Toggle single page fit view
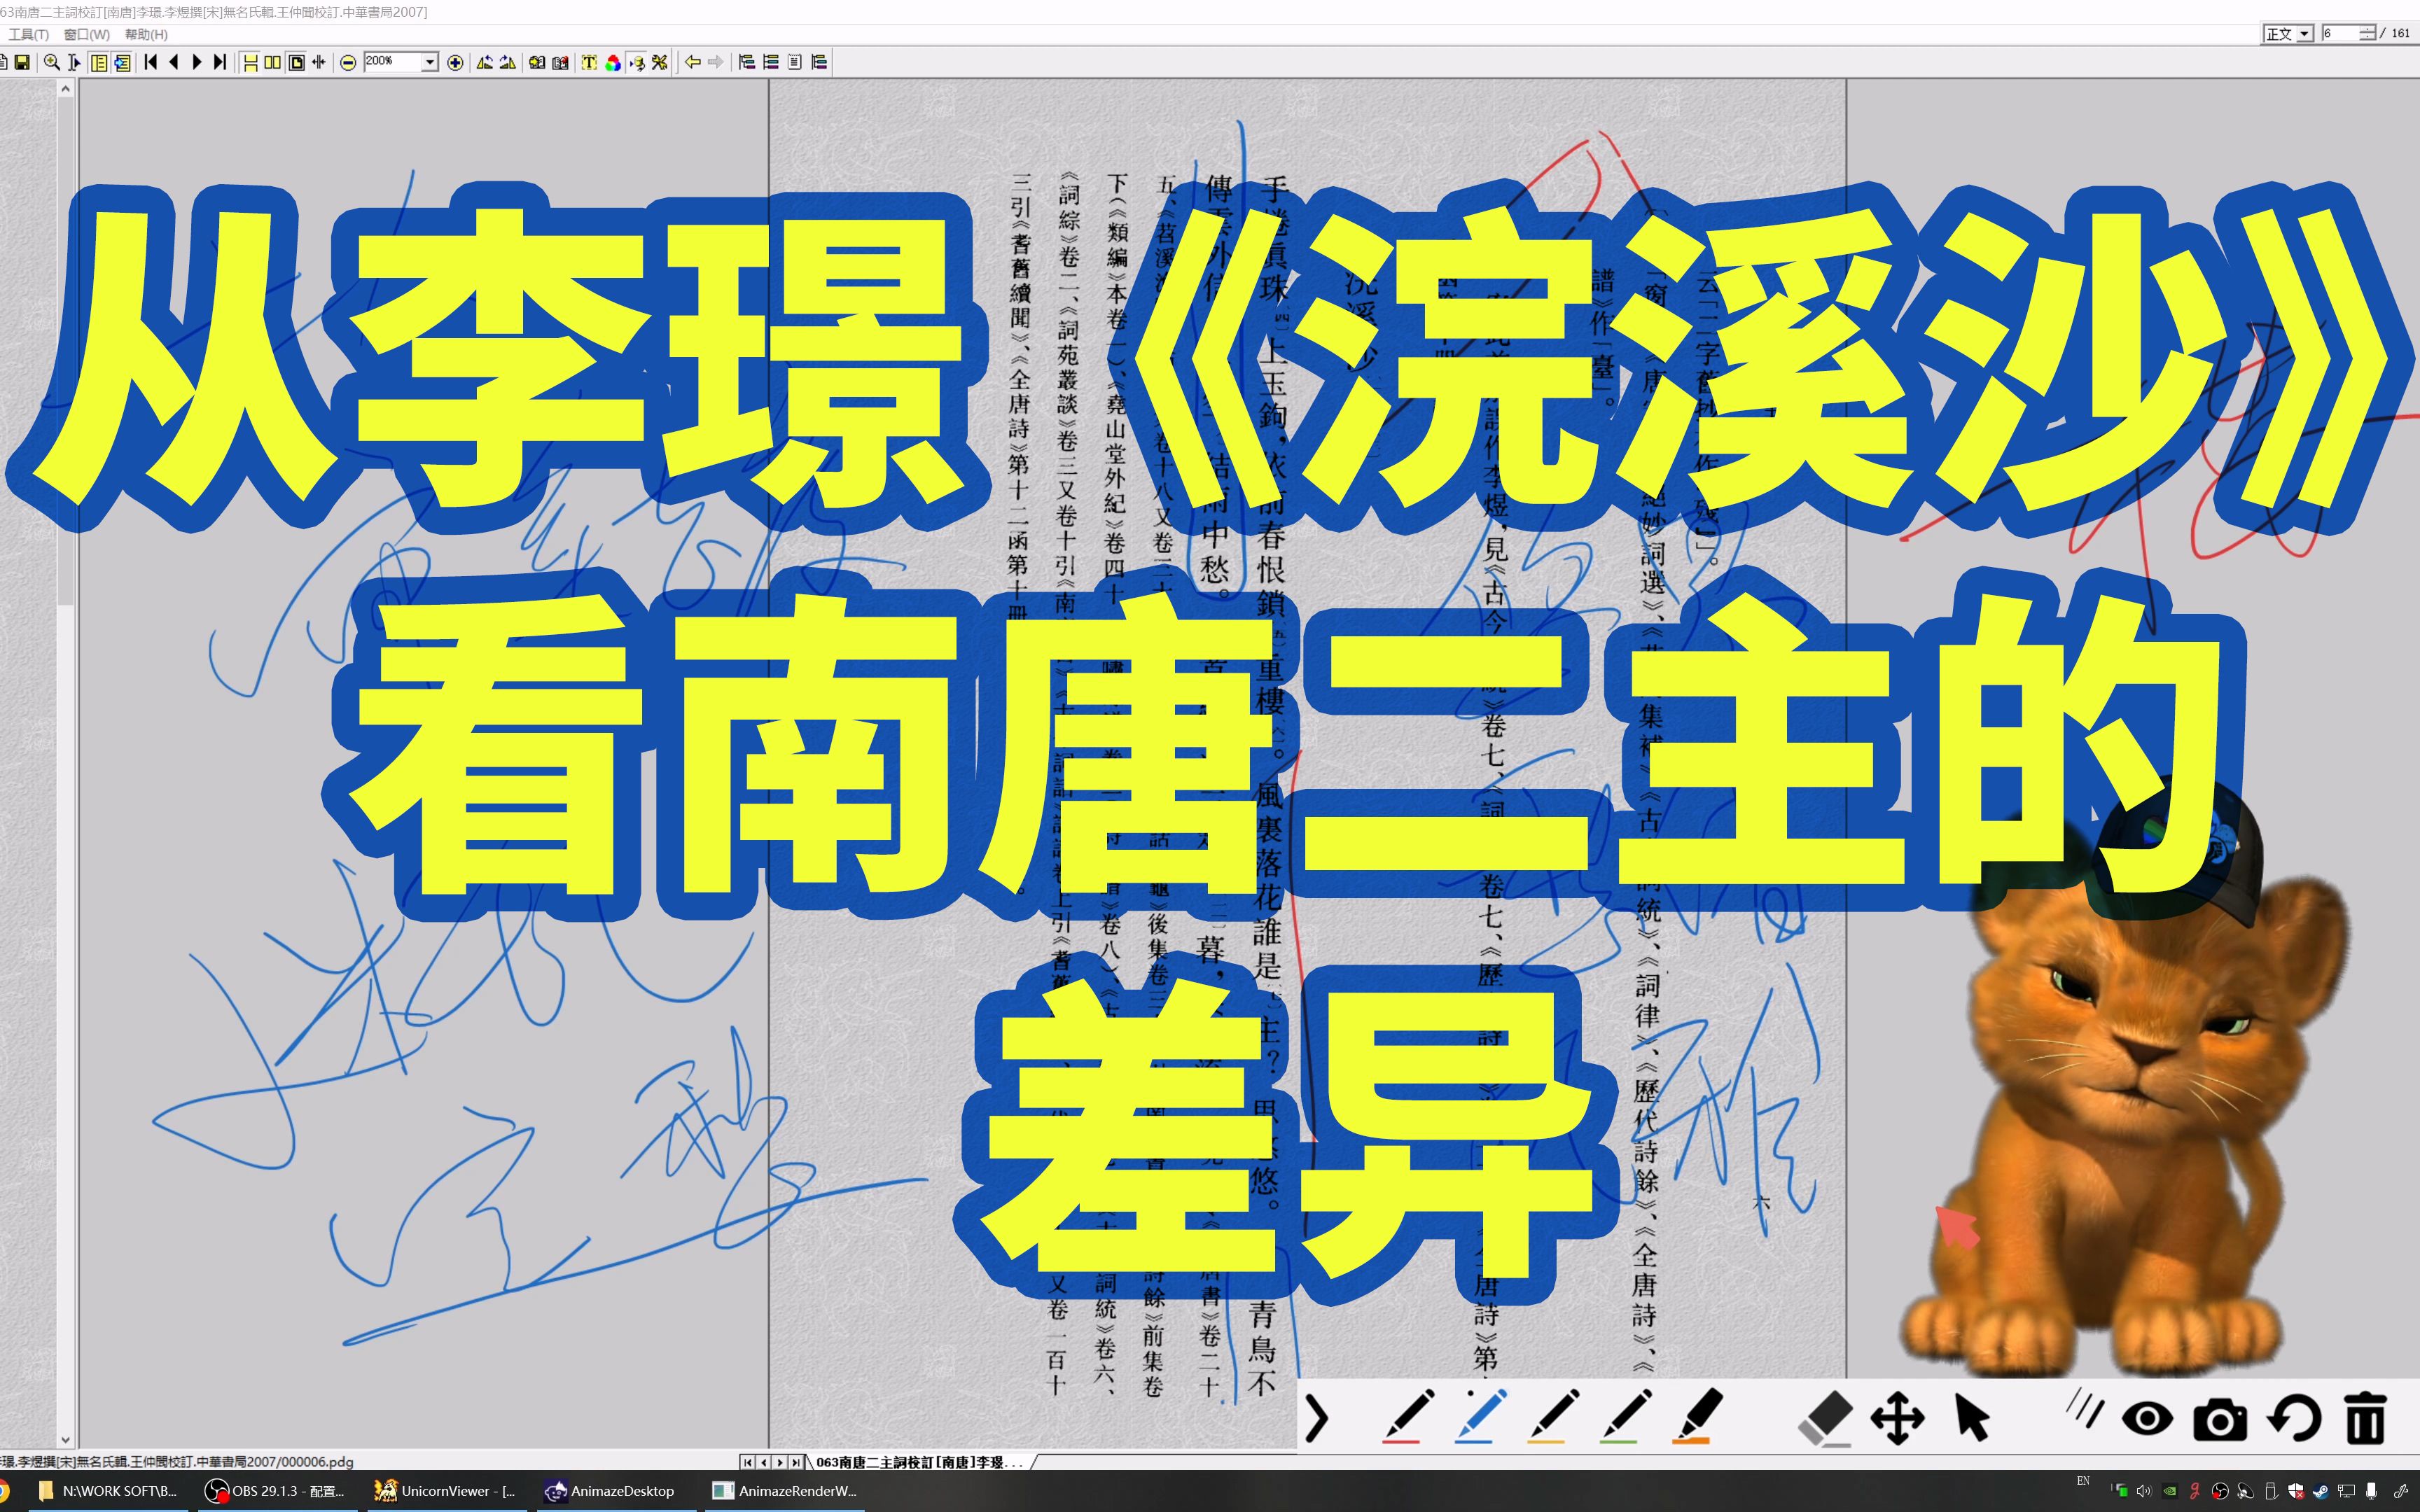The width and height of the screenshot is (2420, 1512). (296, 62)
